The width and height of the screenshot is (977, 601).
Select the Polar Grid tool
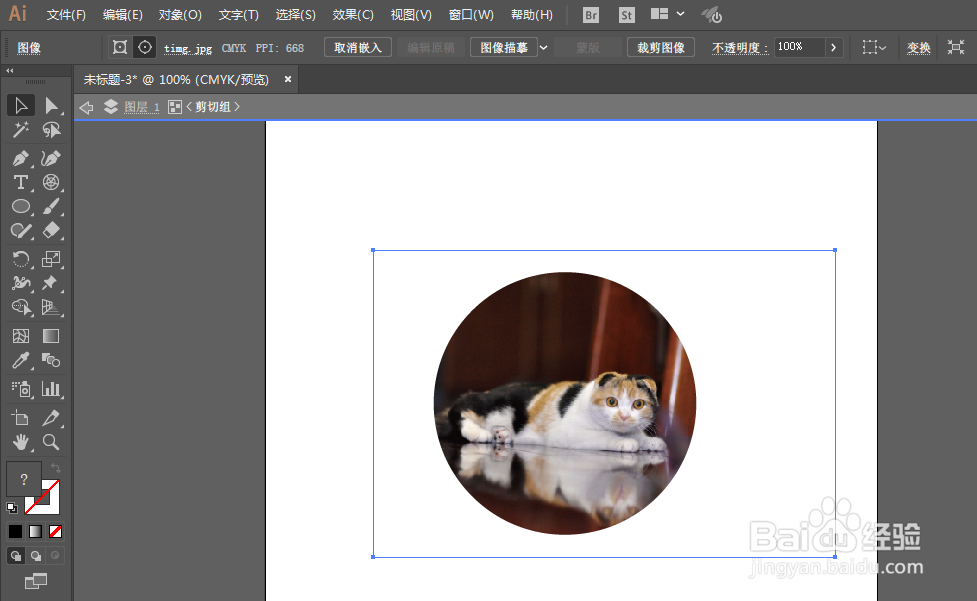click(51, 182)
